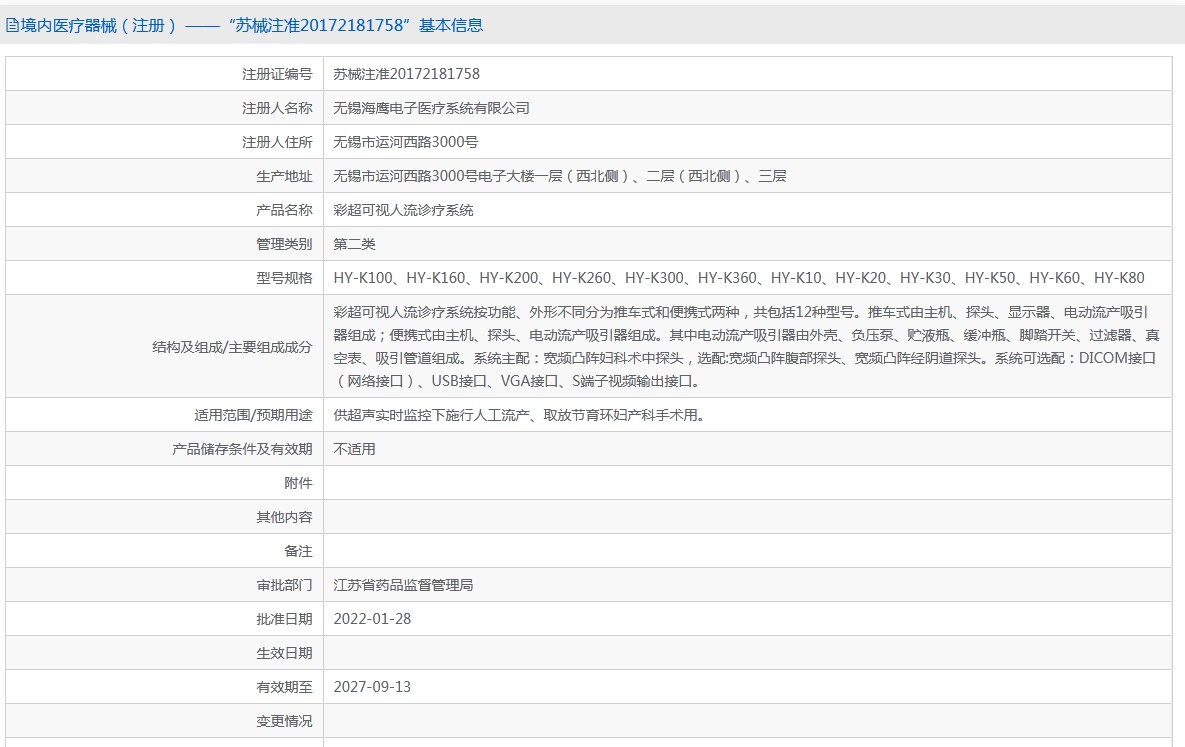
Task: Click the expiry date 2027-09-13
Action: tap(372, 687)
